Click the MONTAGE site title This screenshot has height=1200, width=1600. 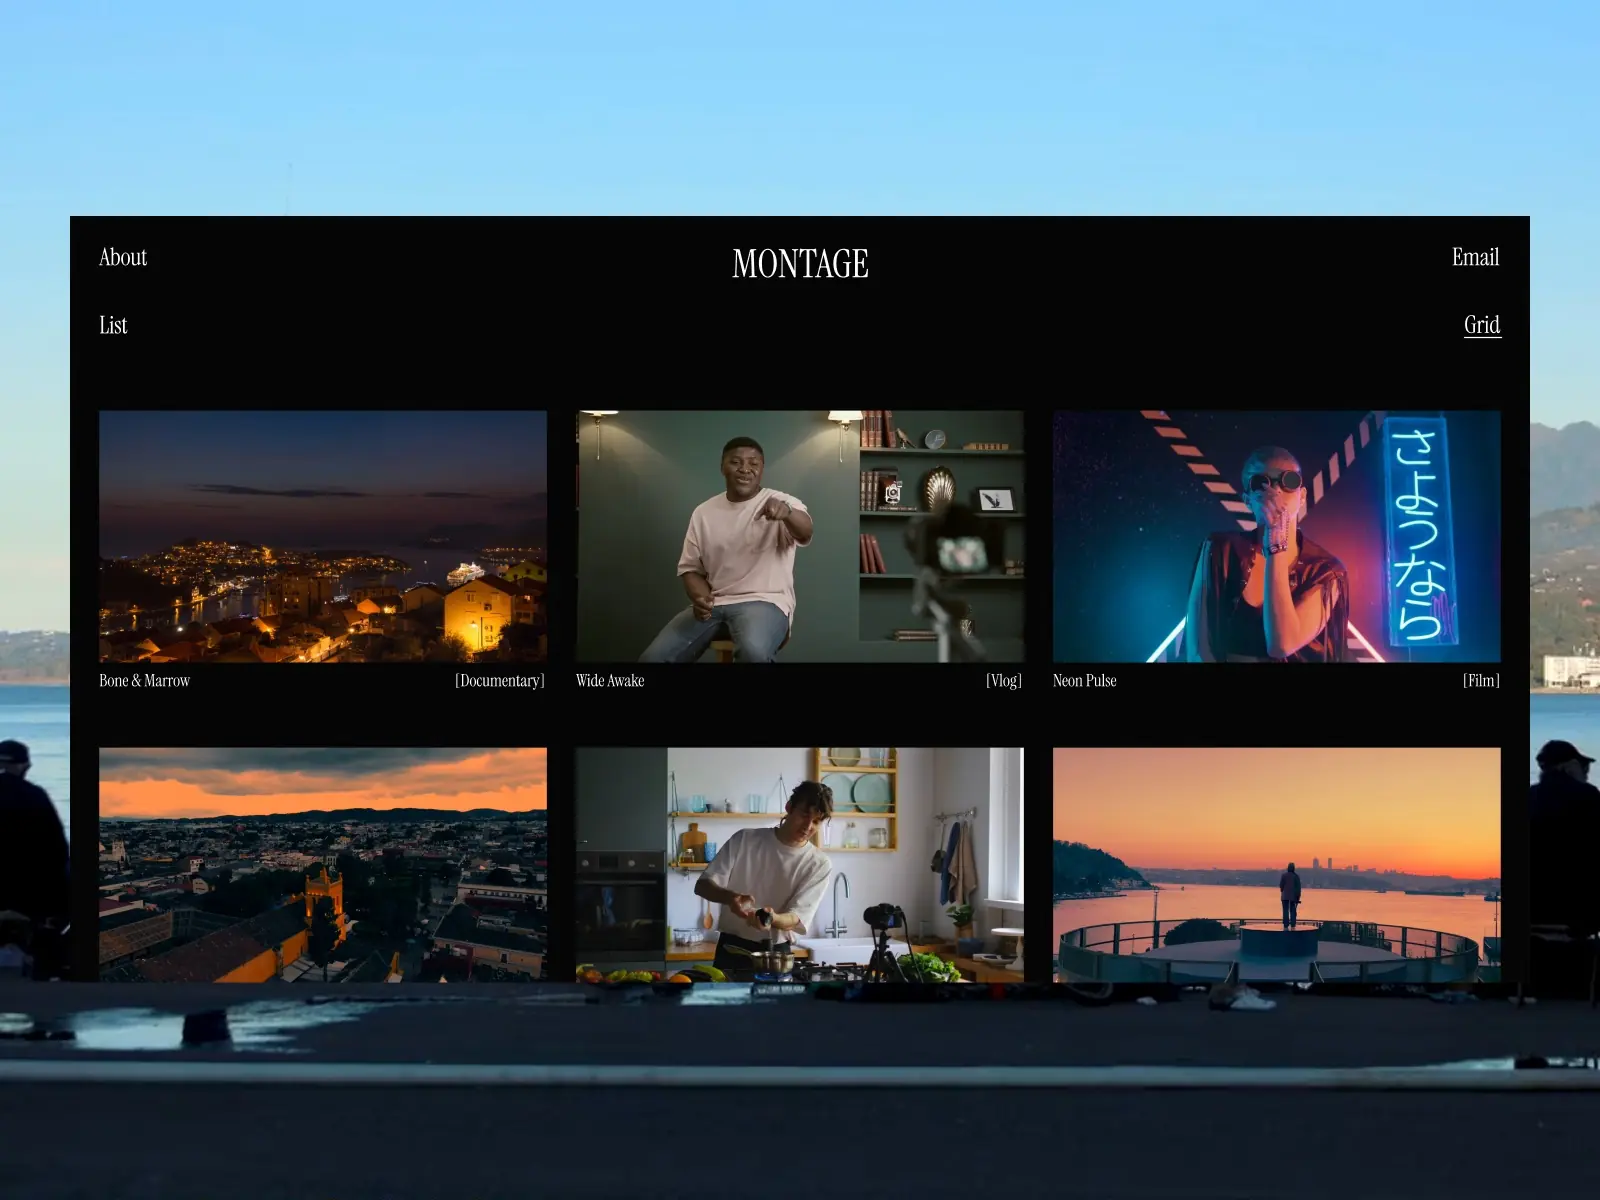(x=800, y=264)
